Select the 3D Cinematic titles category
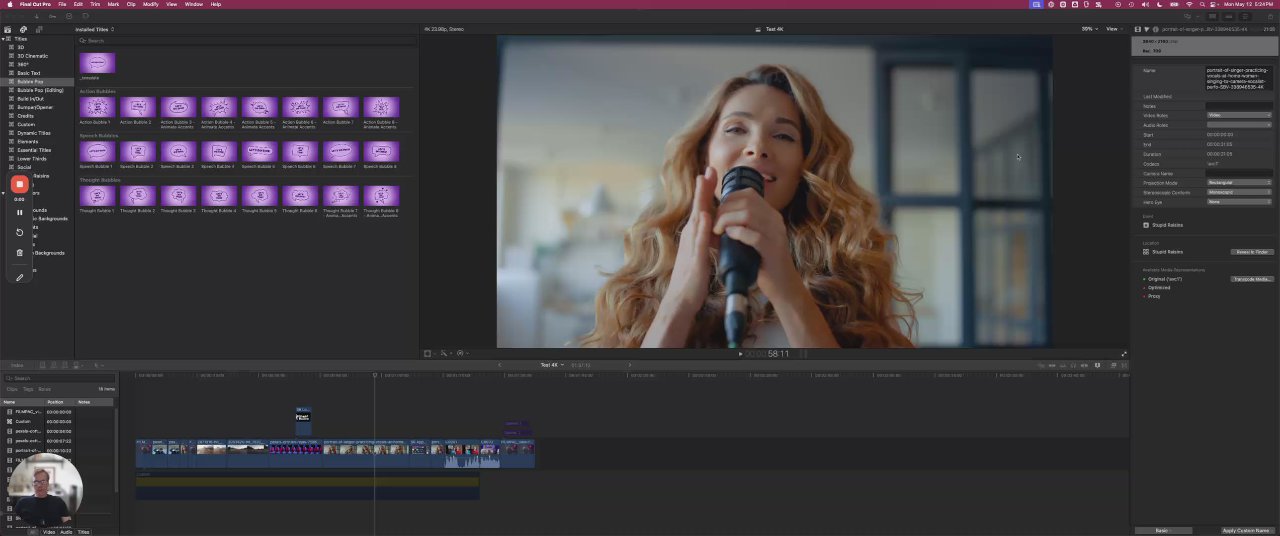This screenshot has width=1280, height=536. click(x=32, y=56)
